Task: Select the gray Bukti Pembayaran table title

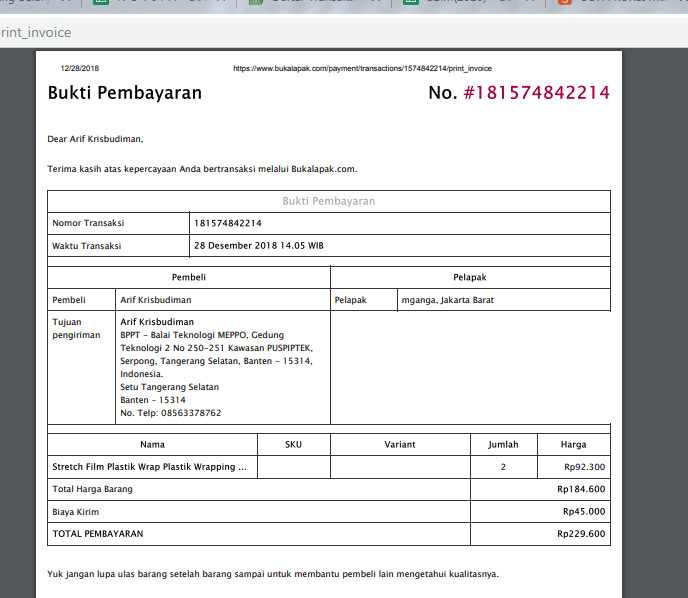Action: (x=329, y=201)
